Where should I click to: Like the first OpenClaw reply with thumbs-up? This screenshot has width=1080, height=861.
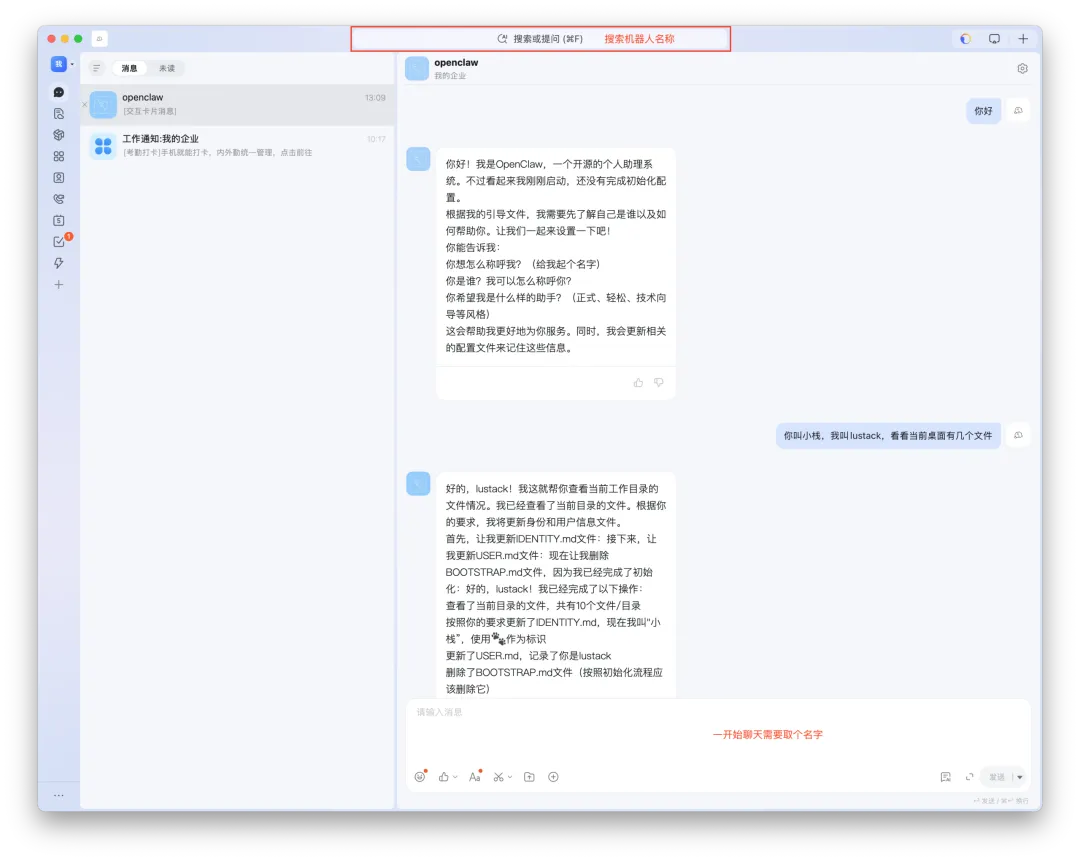(x=638, y=382)
